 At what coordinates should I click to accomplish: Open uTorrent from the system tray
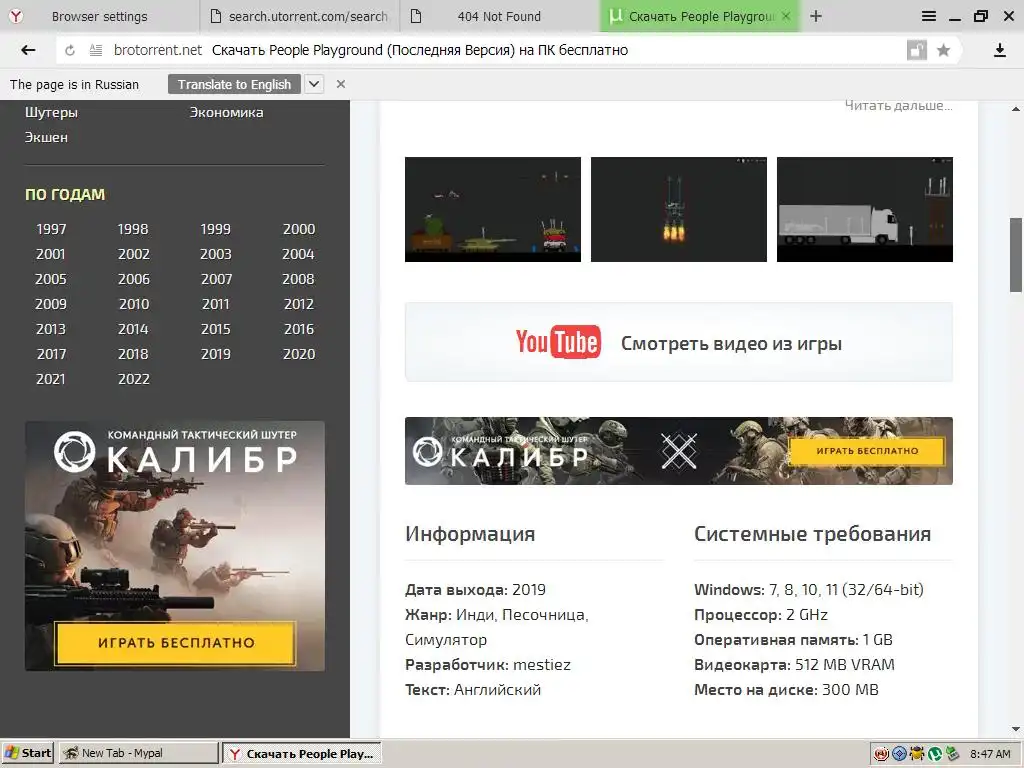pyautogui.click(x=935, y=754)
